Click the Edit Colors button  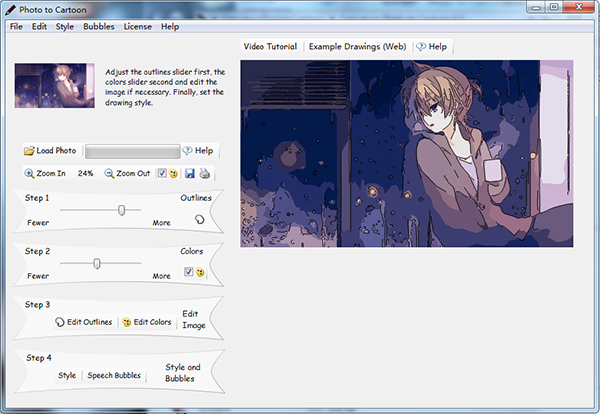click(x=146, y=322)
